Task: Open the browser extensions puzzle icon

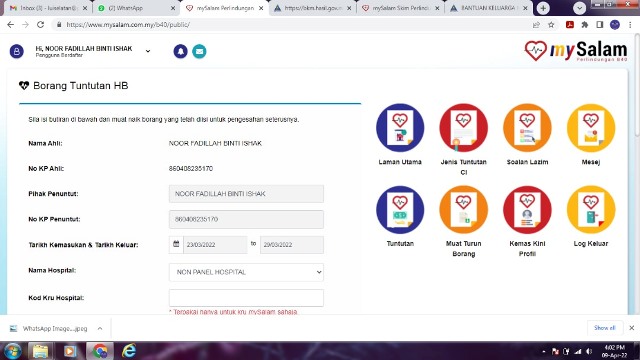Action: 584,25
